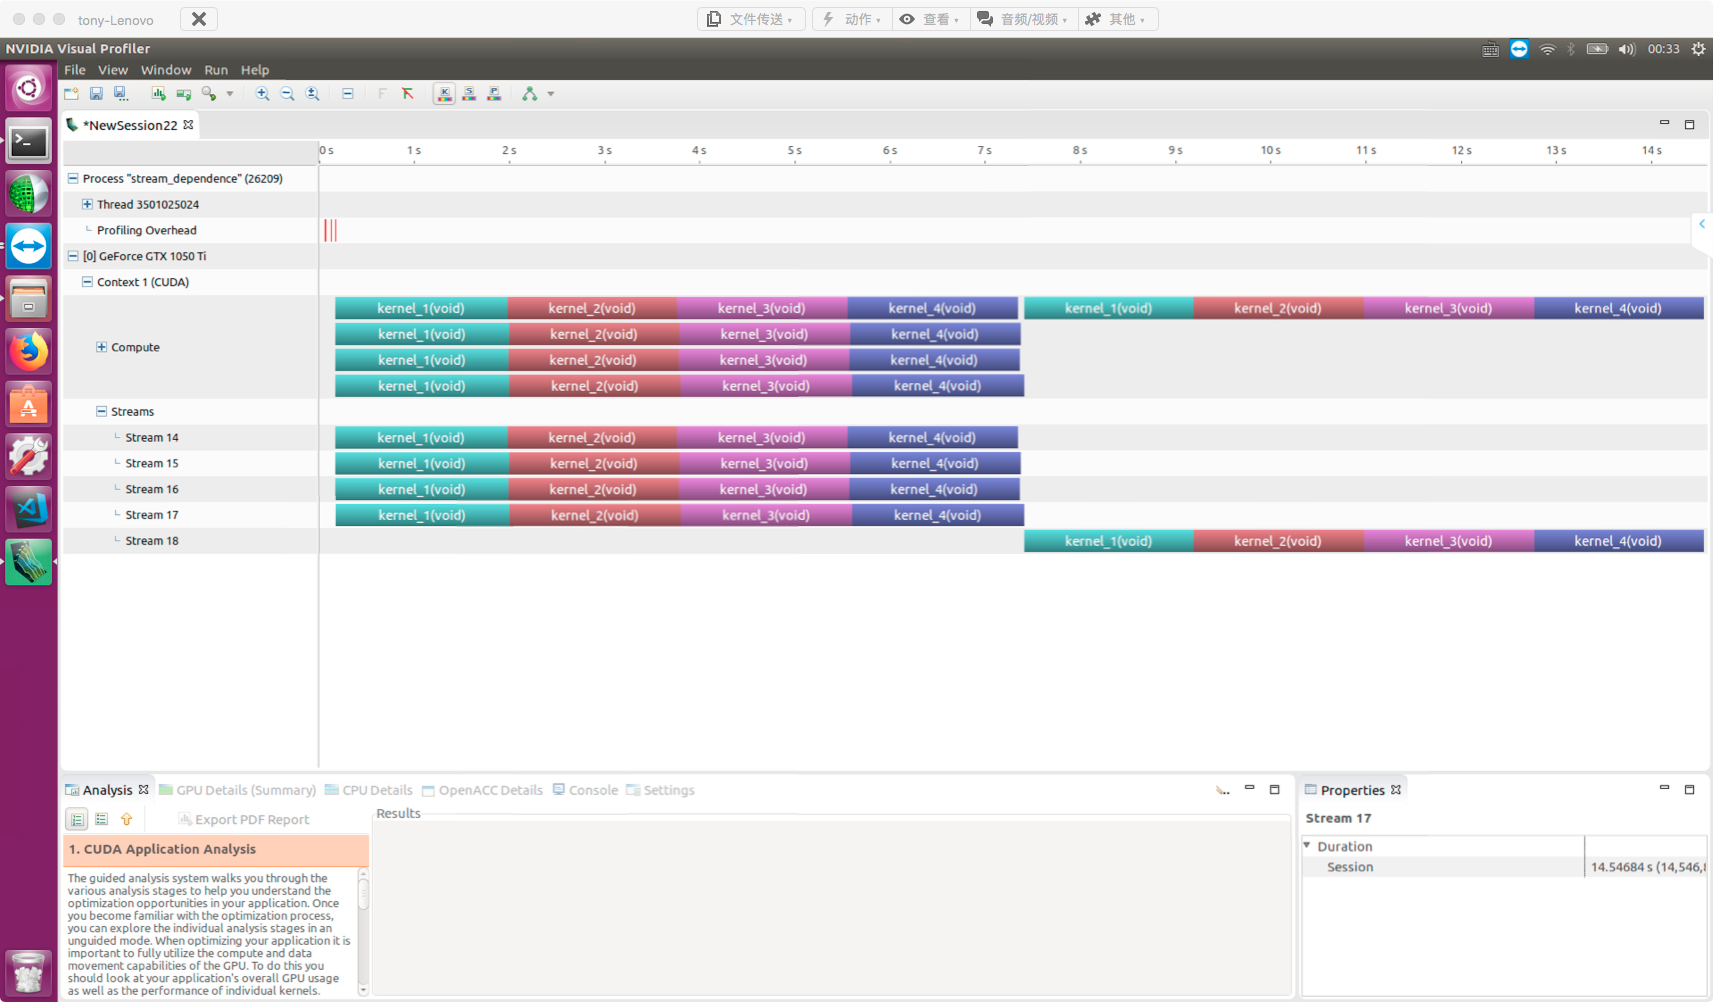This screenshot has height=1002, width=1713.
Task: Toggle the P process color mode button
Action: 494,94
